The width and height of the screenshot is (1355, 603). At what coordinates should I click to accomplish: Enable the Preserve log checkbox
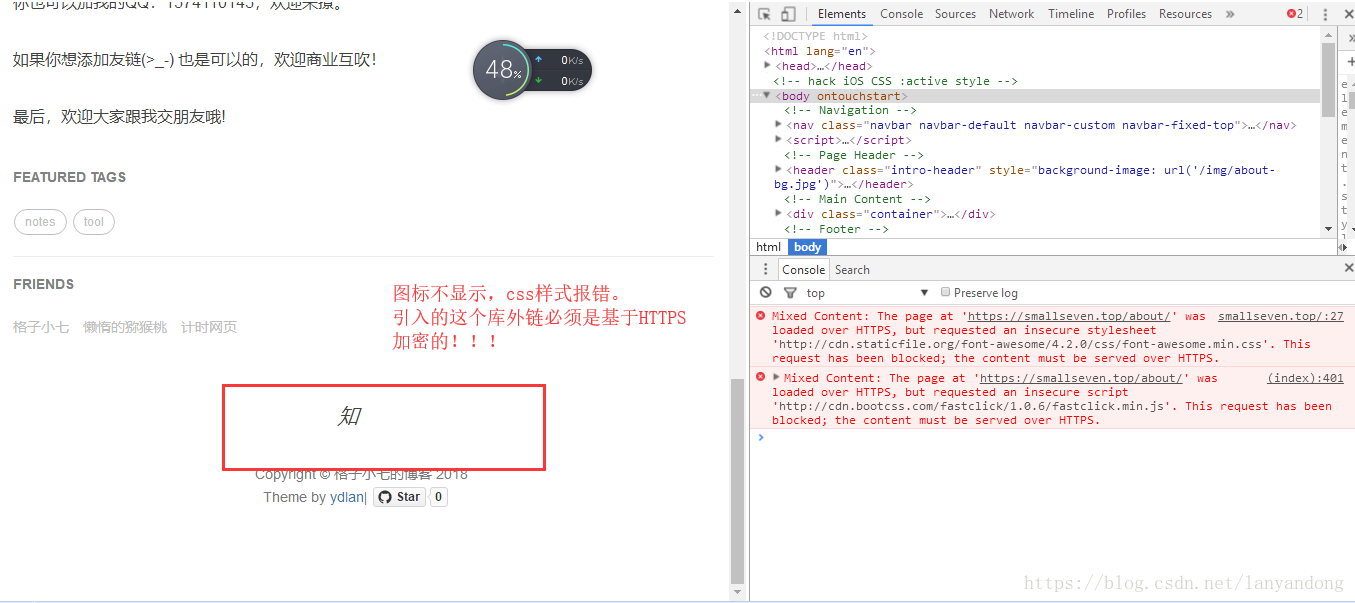tap(945, 292)
